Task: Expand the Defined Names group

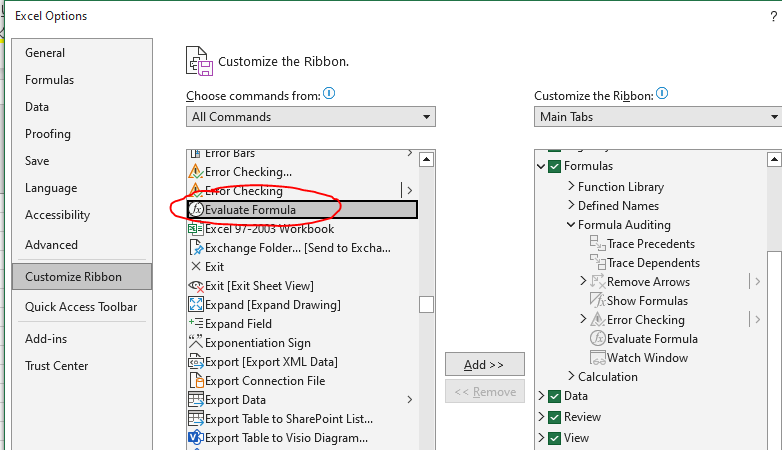Action: coord(571,205)
